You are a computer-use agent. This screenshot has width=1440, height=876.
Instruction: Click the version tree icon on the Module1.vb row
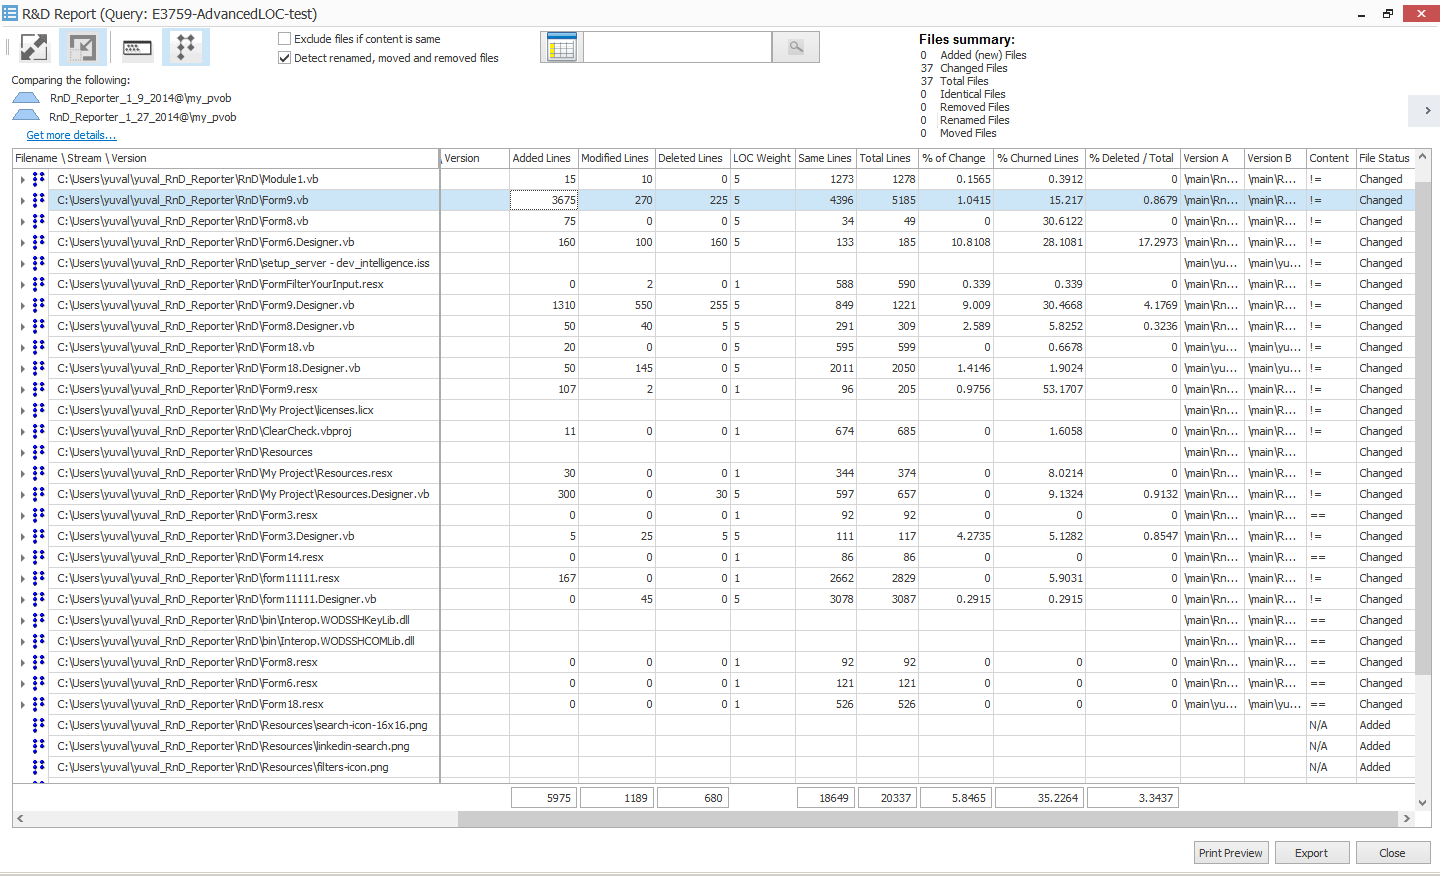39,179
